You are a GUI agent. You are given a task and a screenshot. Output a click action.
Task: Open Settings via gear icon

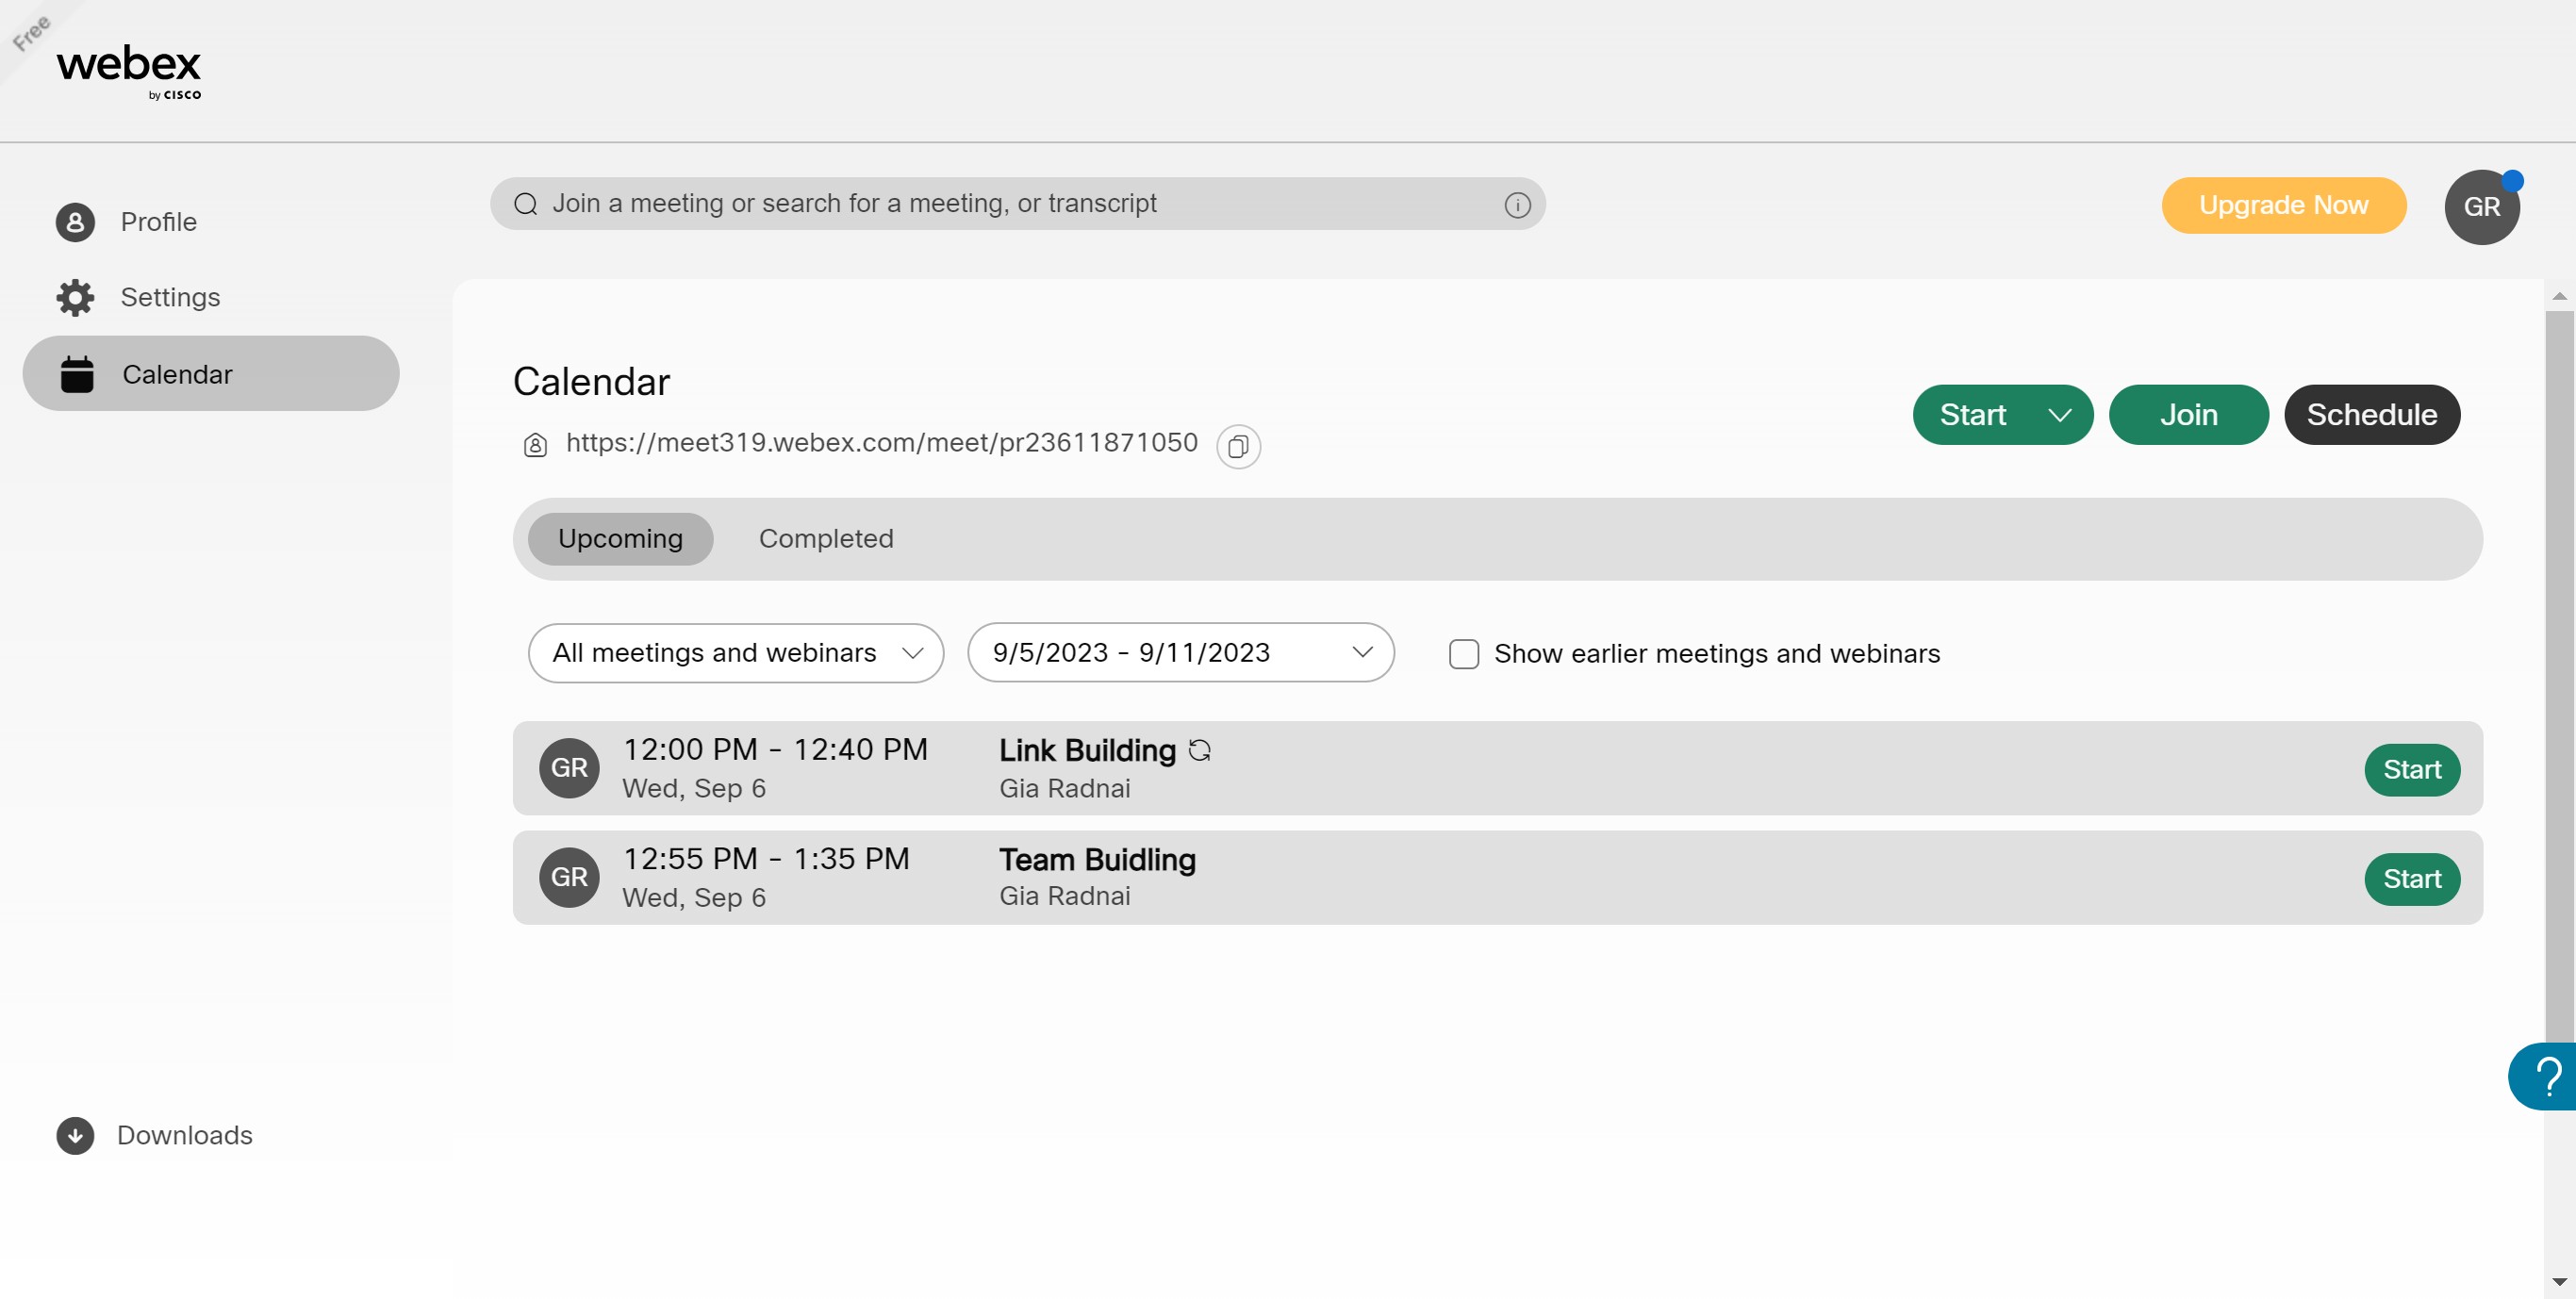coord(75,297)
